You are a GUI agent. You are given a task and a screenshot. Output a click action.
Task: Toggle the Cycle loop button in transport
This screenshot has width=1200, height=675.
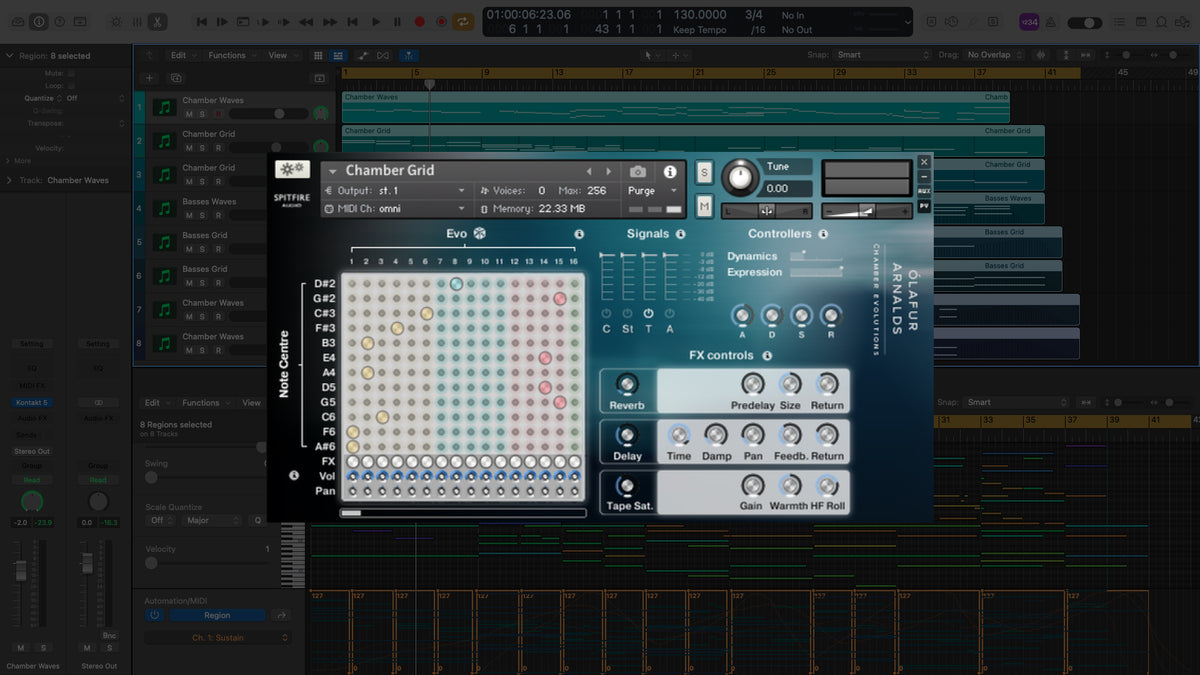tap(463, 21)
